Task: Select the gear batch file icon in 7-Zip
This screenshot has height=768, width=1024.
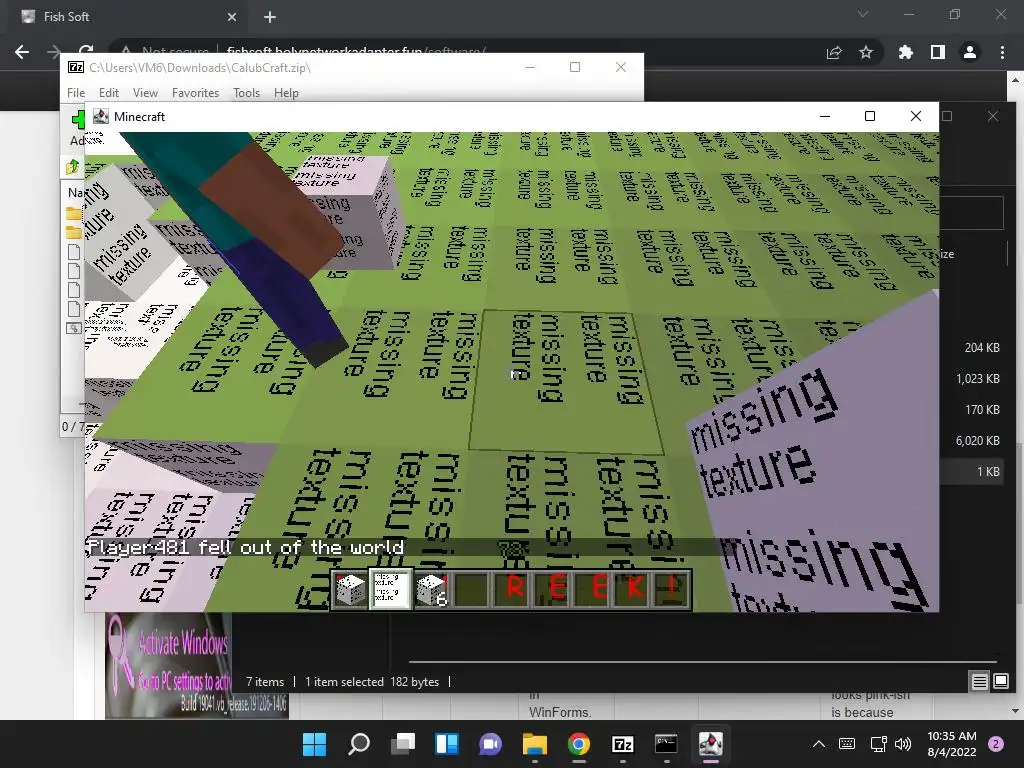Action: point(74,328)
